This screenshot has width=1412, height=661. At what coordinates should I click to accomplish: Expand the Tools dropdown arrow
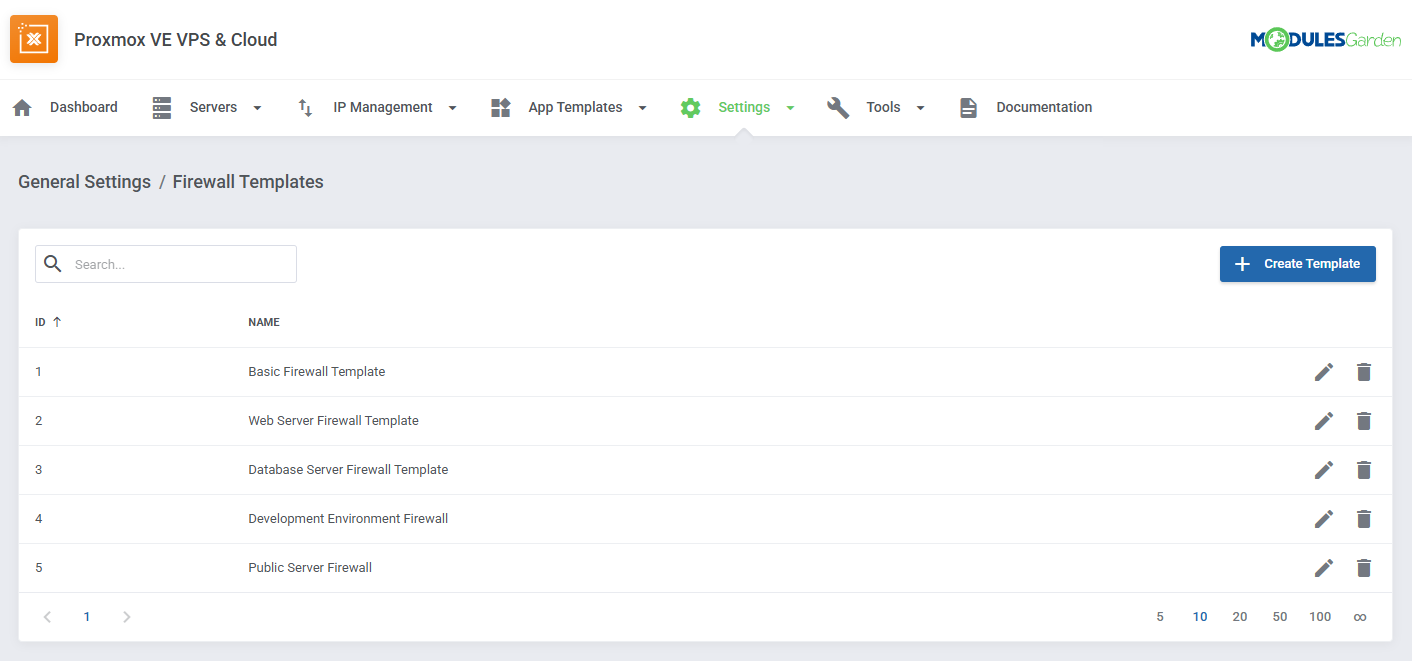tap(920, 107)
